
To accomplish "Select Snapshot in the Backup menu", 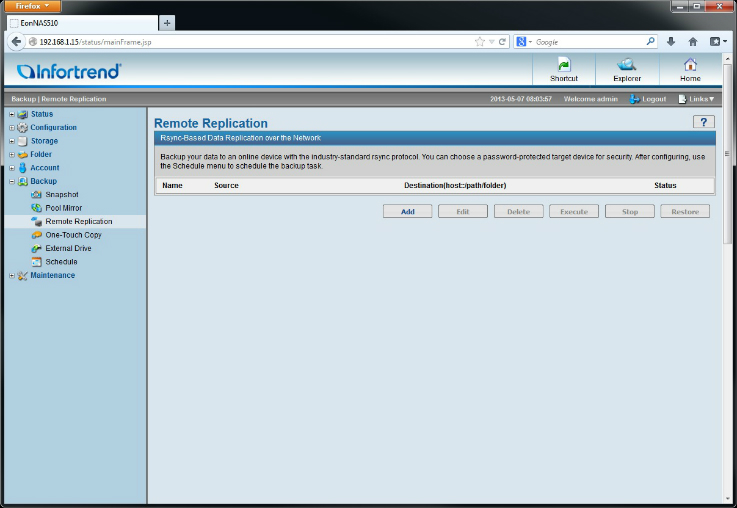I will [x=62, y=195].
